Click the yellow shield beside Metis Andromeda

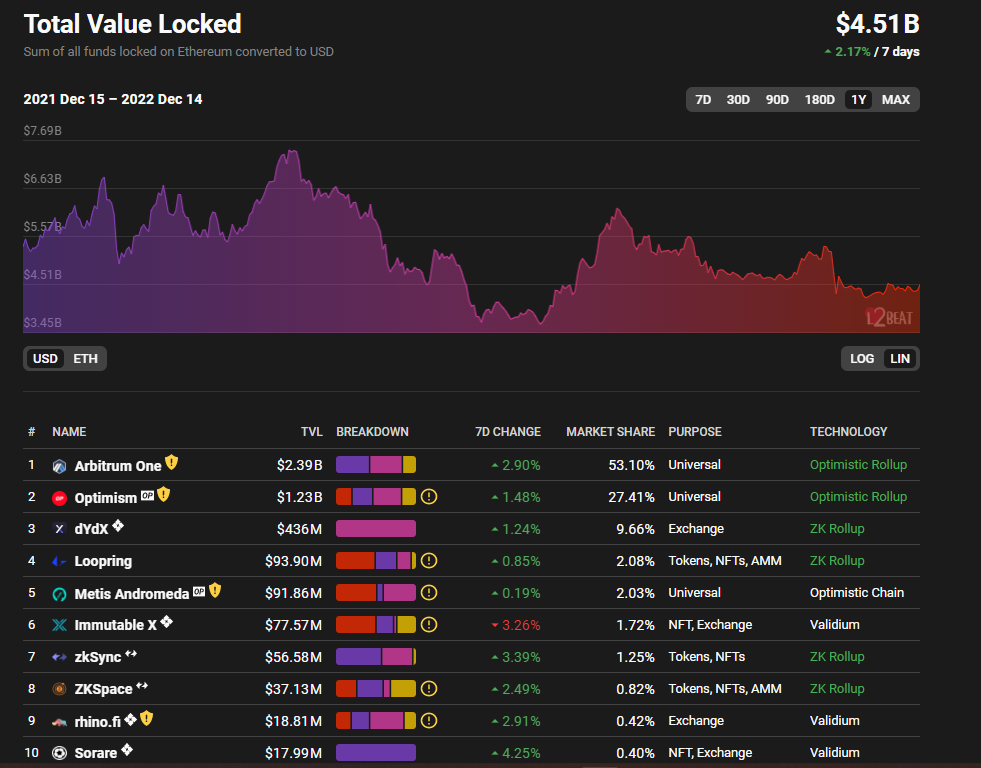coord(215,590)
